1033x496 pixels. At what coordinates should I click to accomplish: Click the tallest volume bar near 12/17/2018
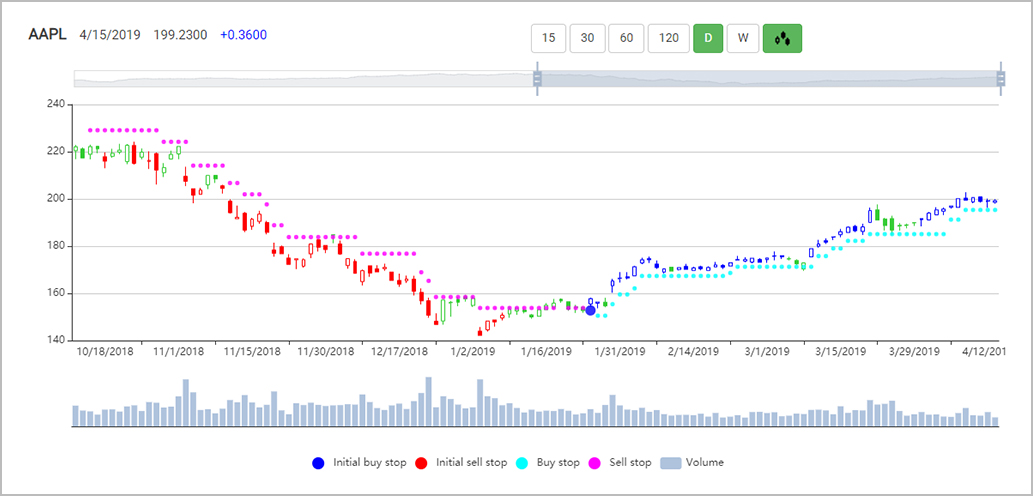coord(429,402)
